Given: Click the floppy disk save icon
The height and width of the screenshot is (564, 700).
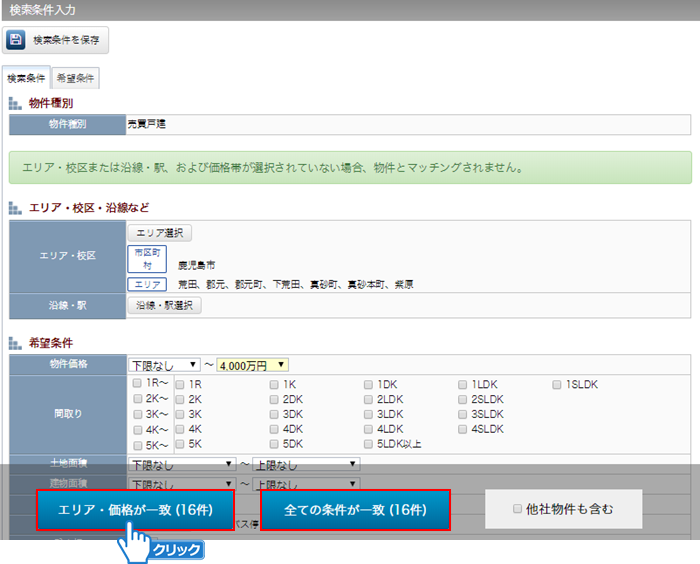Looking at the screenshot, I should point(16,40).
